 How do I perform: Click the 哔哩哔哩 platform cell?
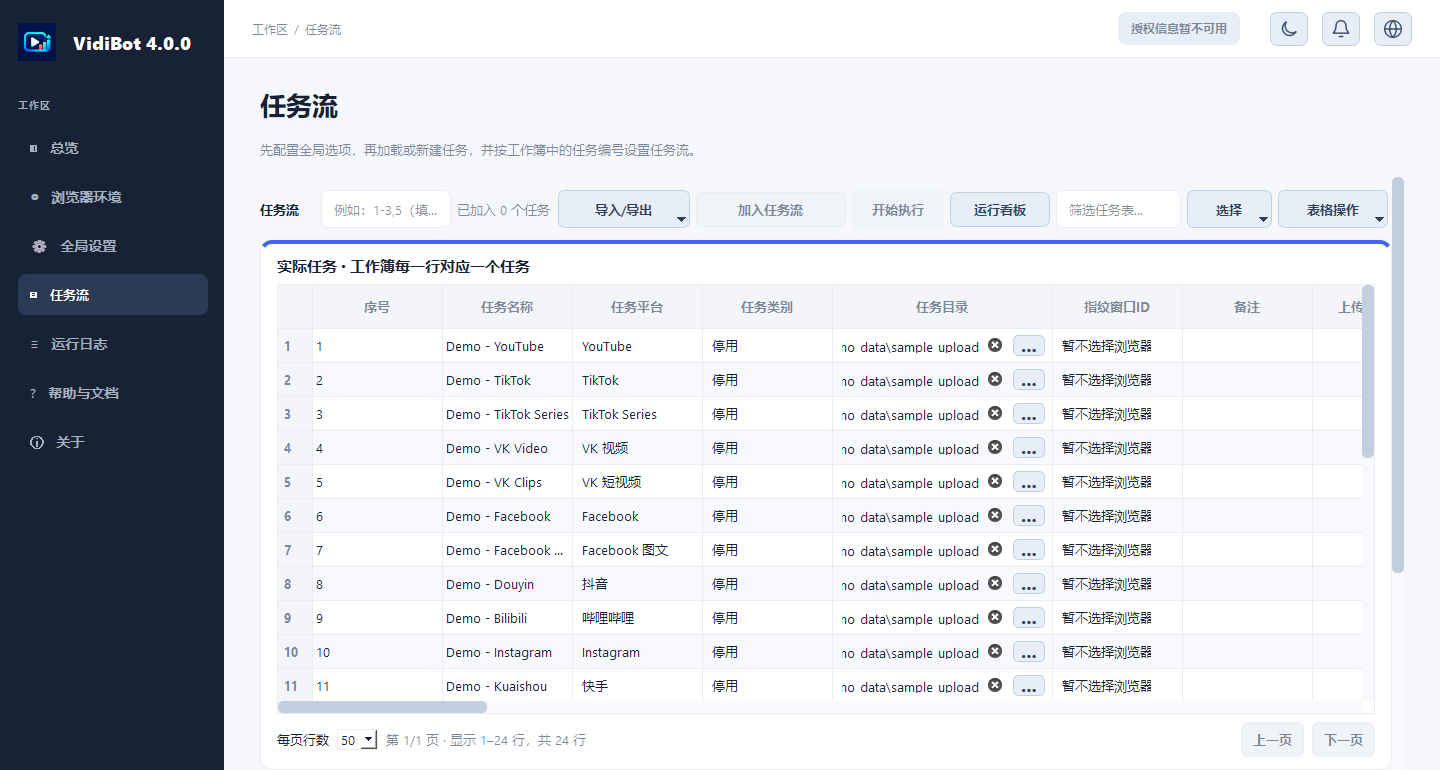click(637, 618)
